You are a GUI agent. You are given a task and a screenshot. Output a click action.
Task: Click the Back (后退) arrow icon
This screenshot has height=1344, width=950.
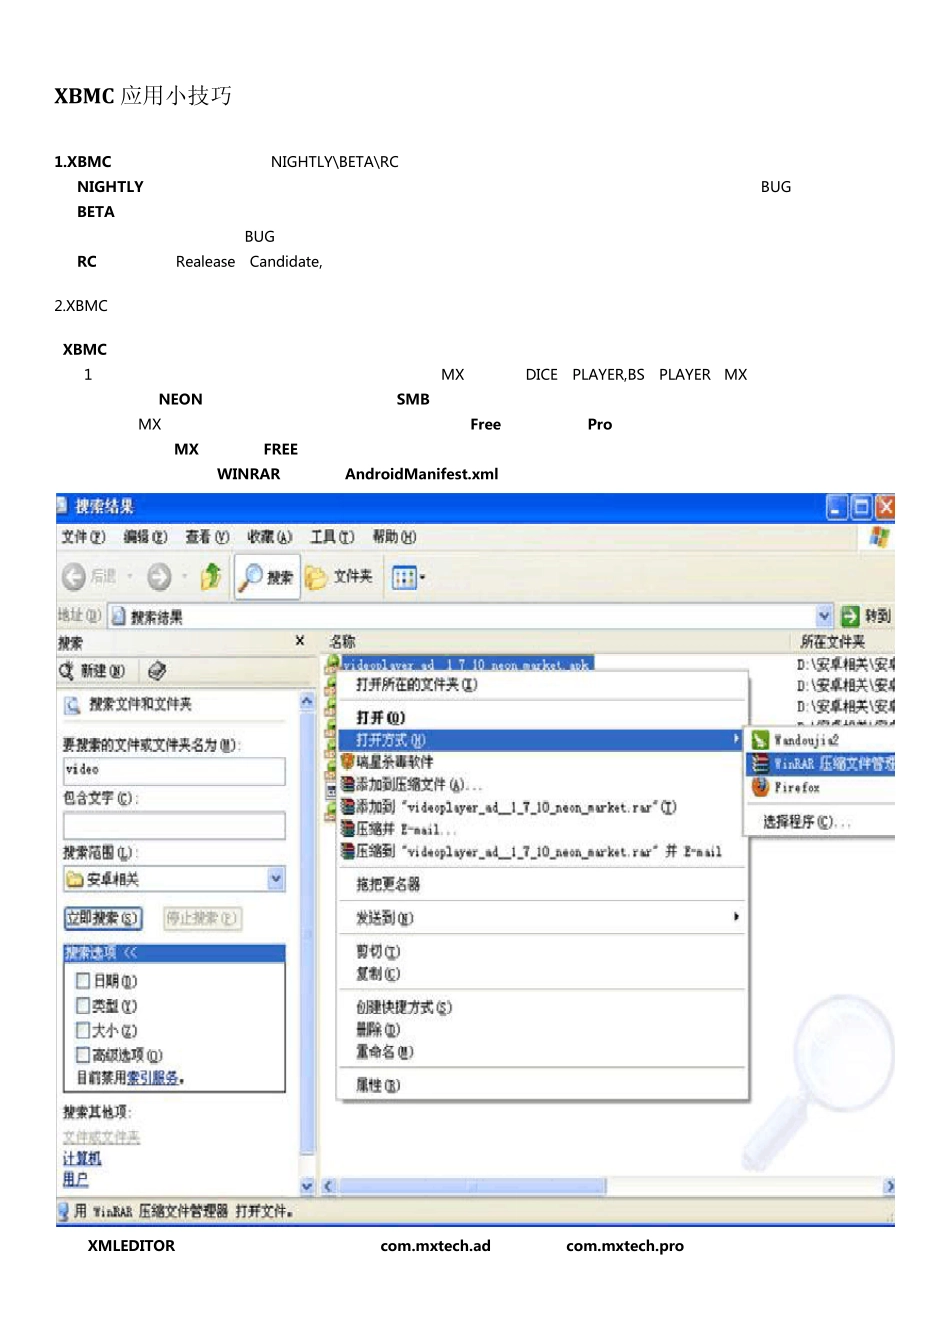pyautogui.click(x=74, y=576)
